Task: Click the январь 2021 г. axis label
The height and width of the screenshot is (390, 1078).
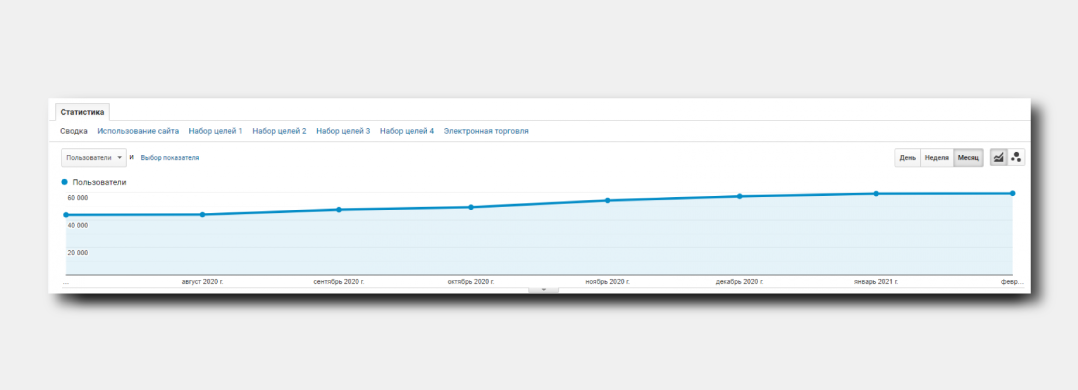Action: [x=876, y=282]
